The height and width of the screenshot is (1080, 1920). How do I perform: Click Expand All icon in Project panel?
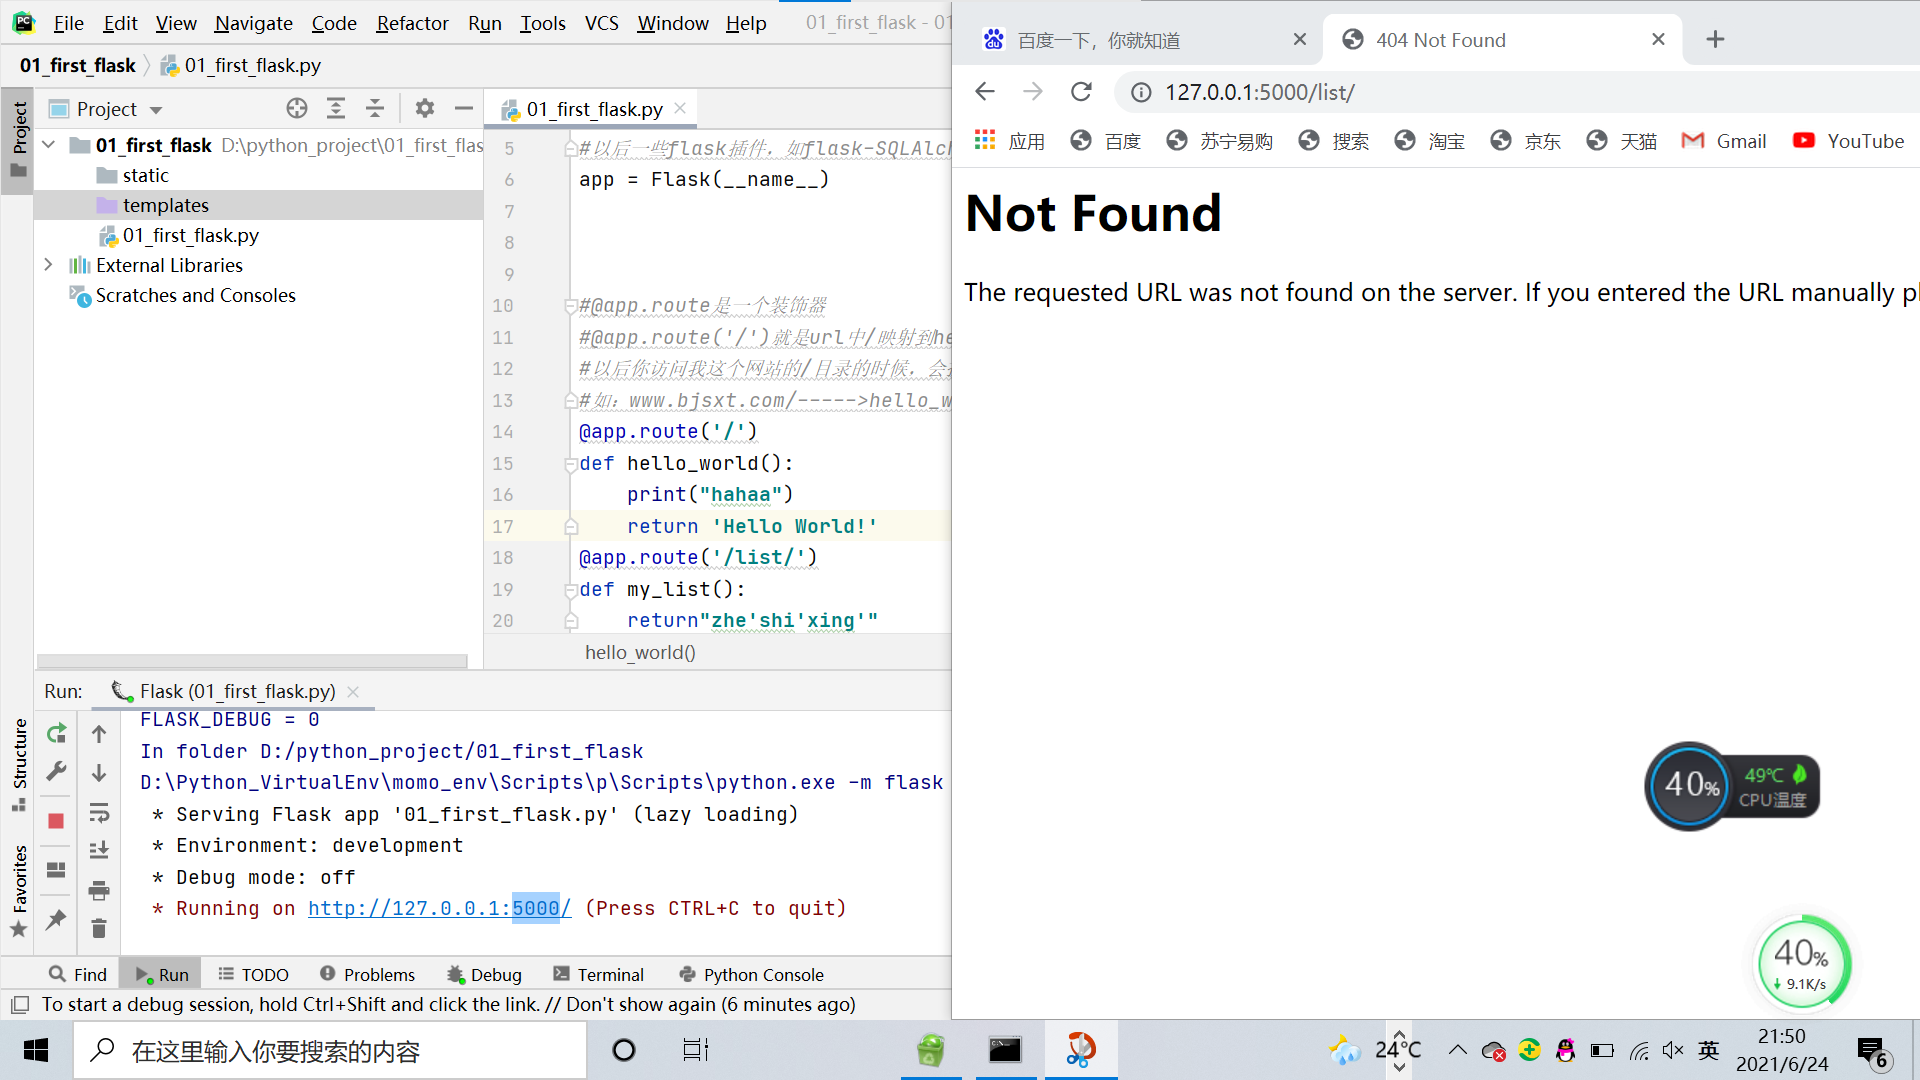336,108
